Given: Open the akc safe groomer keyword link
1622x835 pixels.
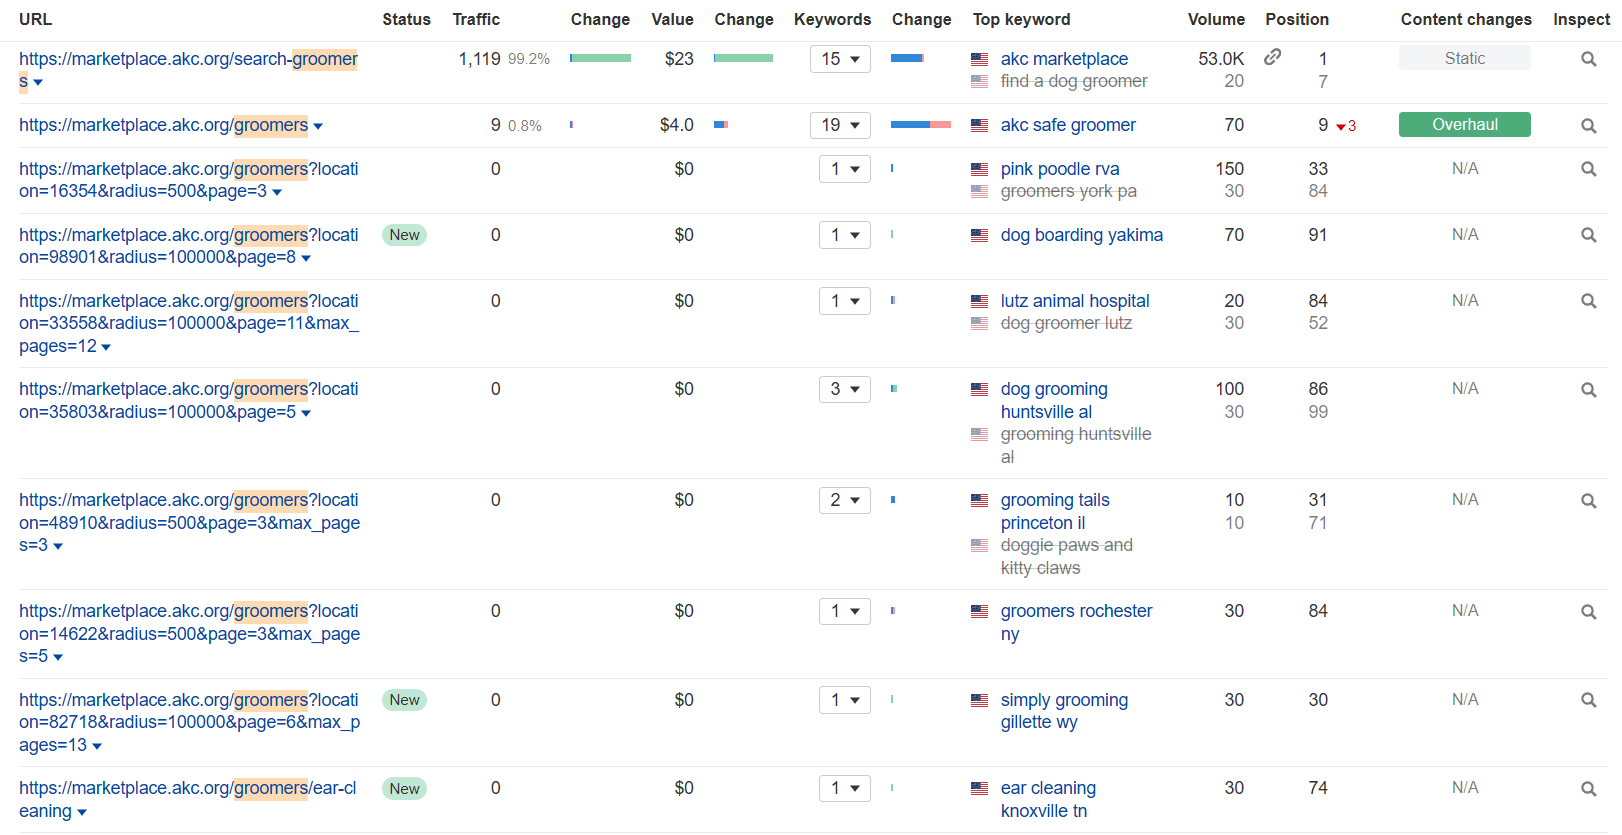Looking at the screenshot, I should pos(1068,125).
